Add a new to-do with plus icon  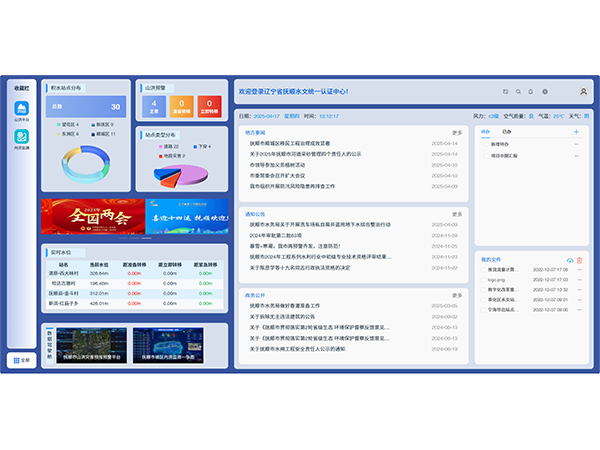[x=576, y=132]
